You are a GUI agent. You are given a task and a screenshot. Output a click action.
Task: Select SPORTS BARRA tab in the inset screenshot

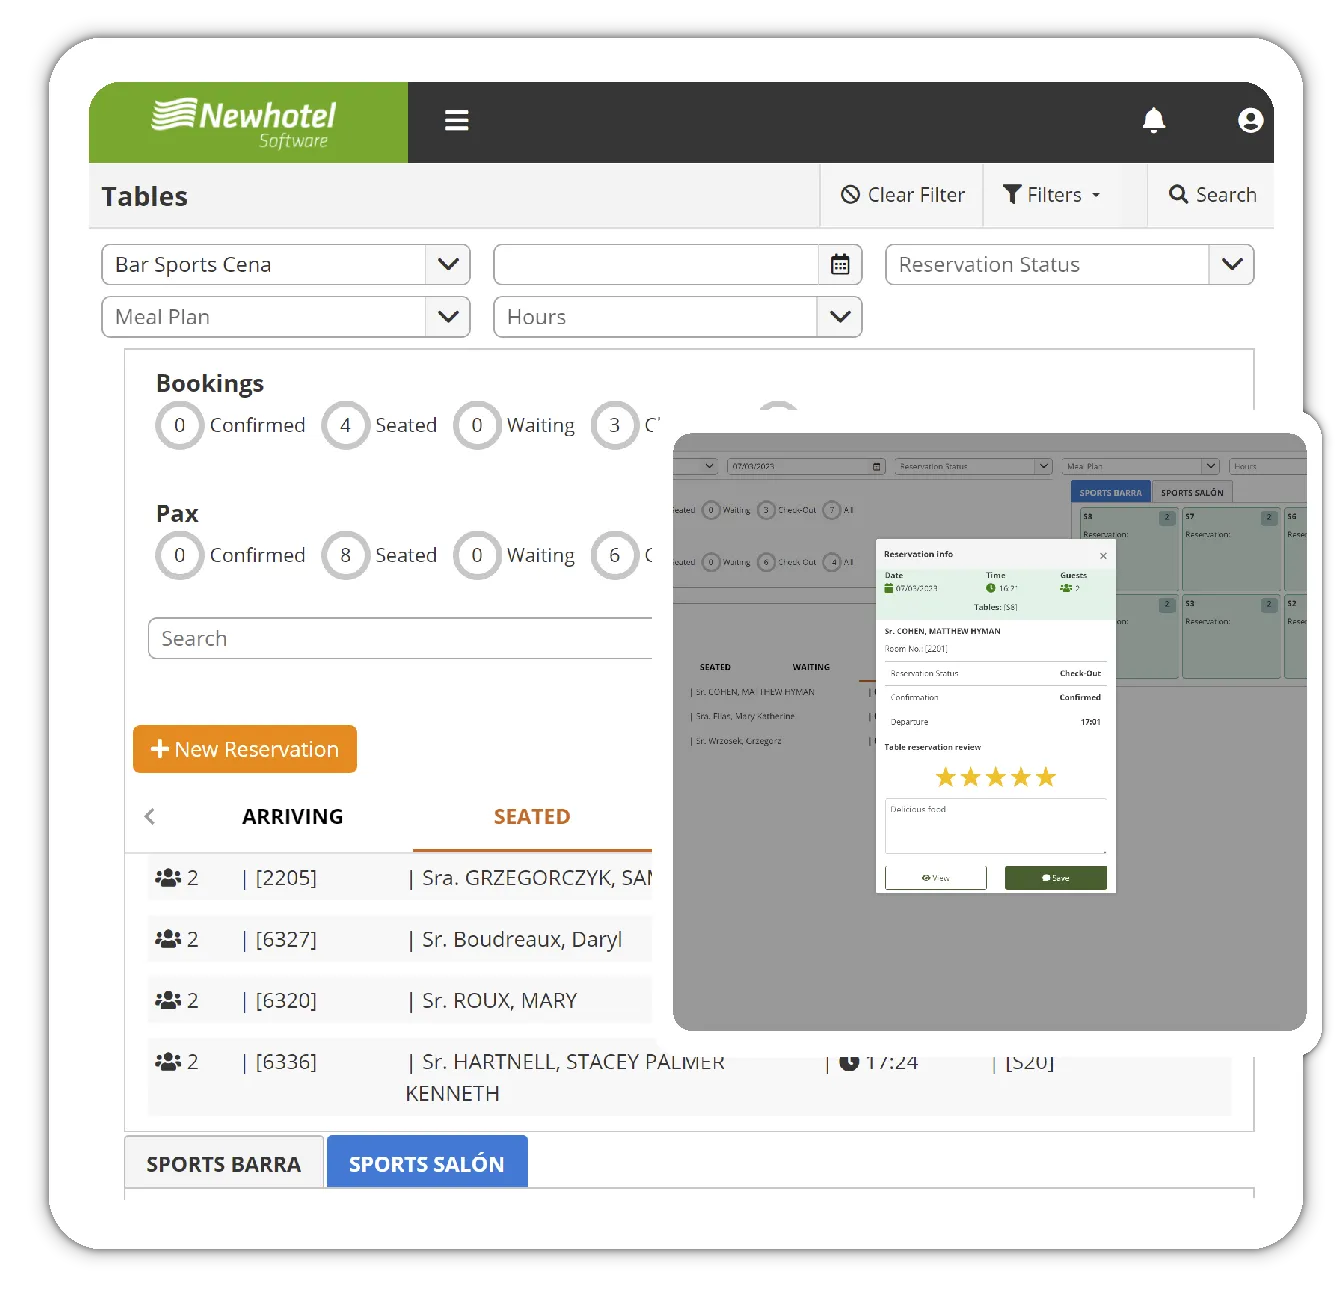coord(1110,492)
